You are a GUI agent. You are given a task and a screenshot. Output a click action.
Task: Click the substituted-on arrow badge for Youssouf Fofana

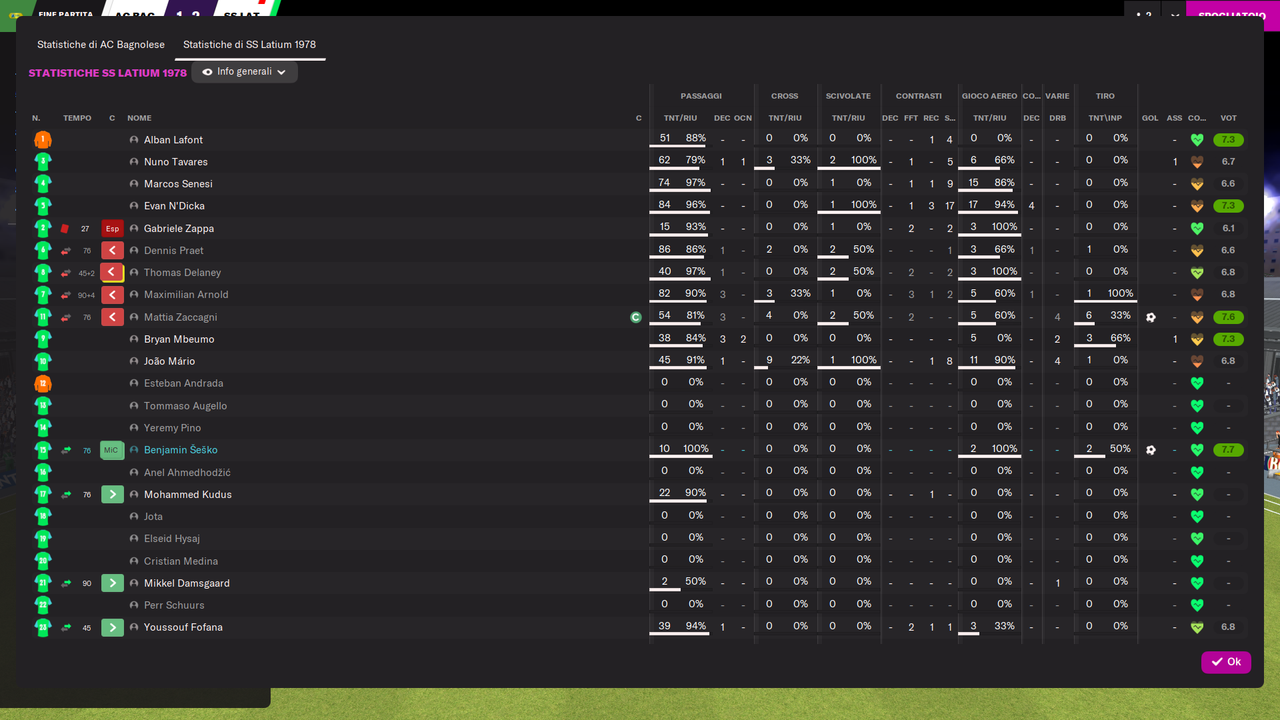coord(112,627)
